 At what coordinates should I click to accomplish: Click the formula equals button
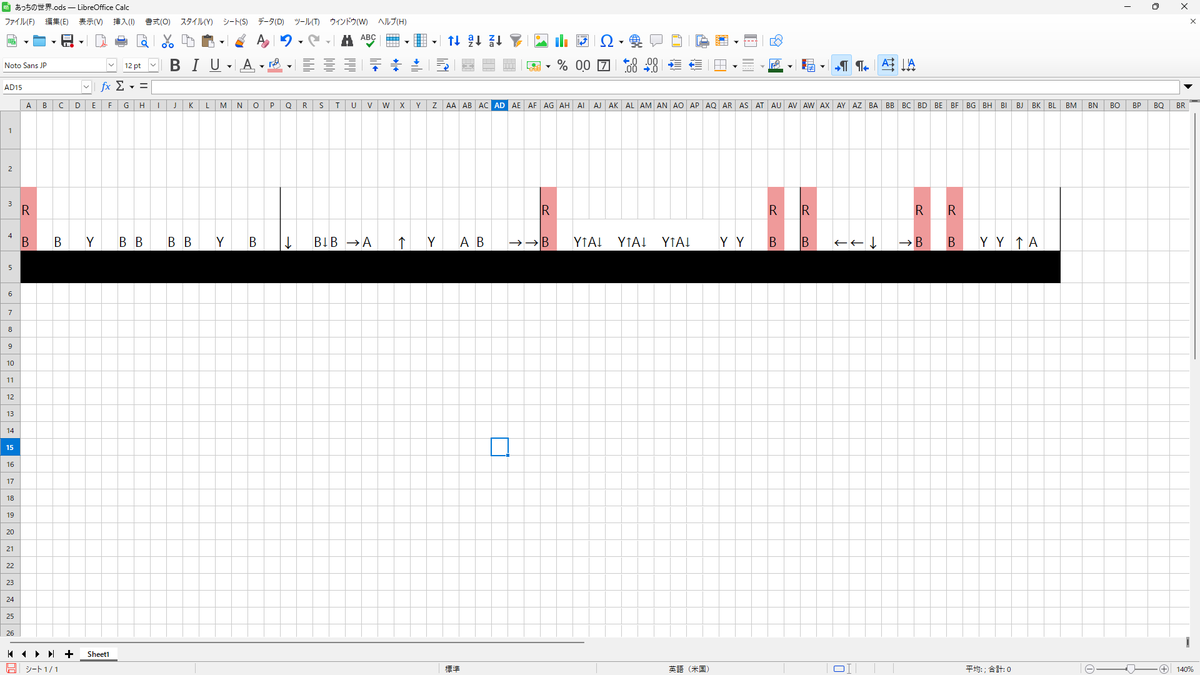pyautogui.click(x=144, y=87)
